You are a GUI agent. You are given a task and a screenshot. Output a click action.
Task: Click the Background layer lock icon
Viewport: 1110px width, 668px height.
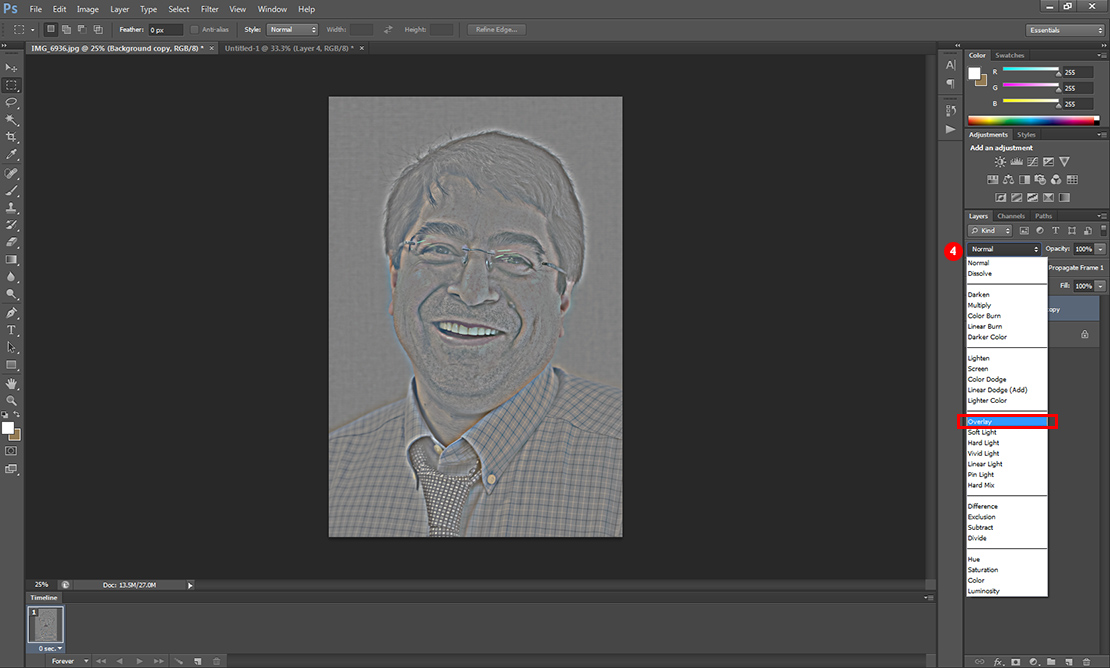pos(1085,334)
